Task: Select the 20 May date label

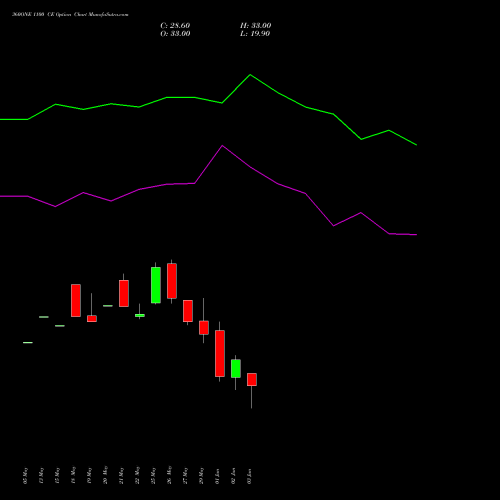Action: click(105, 475)
